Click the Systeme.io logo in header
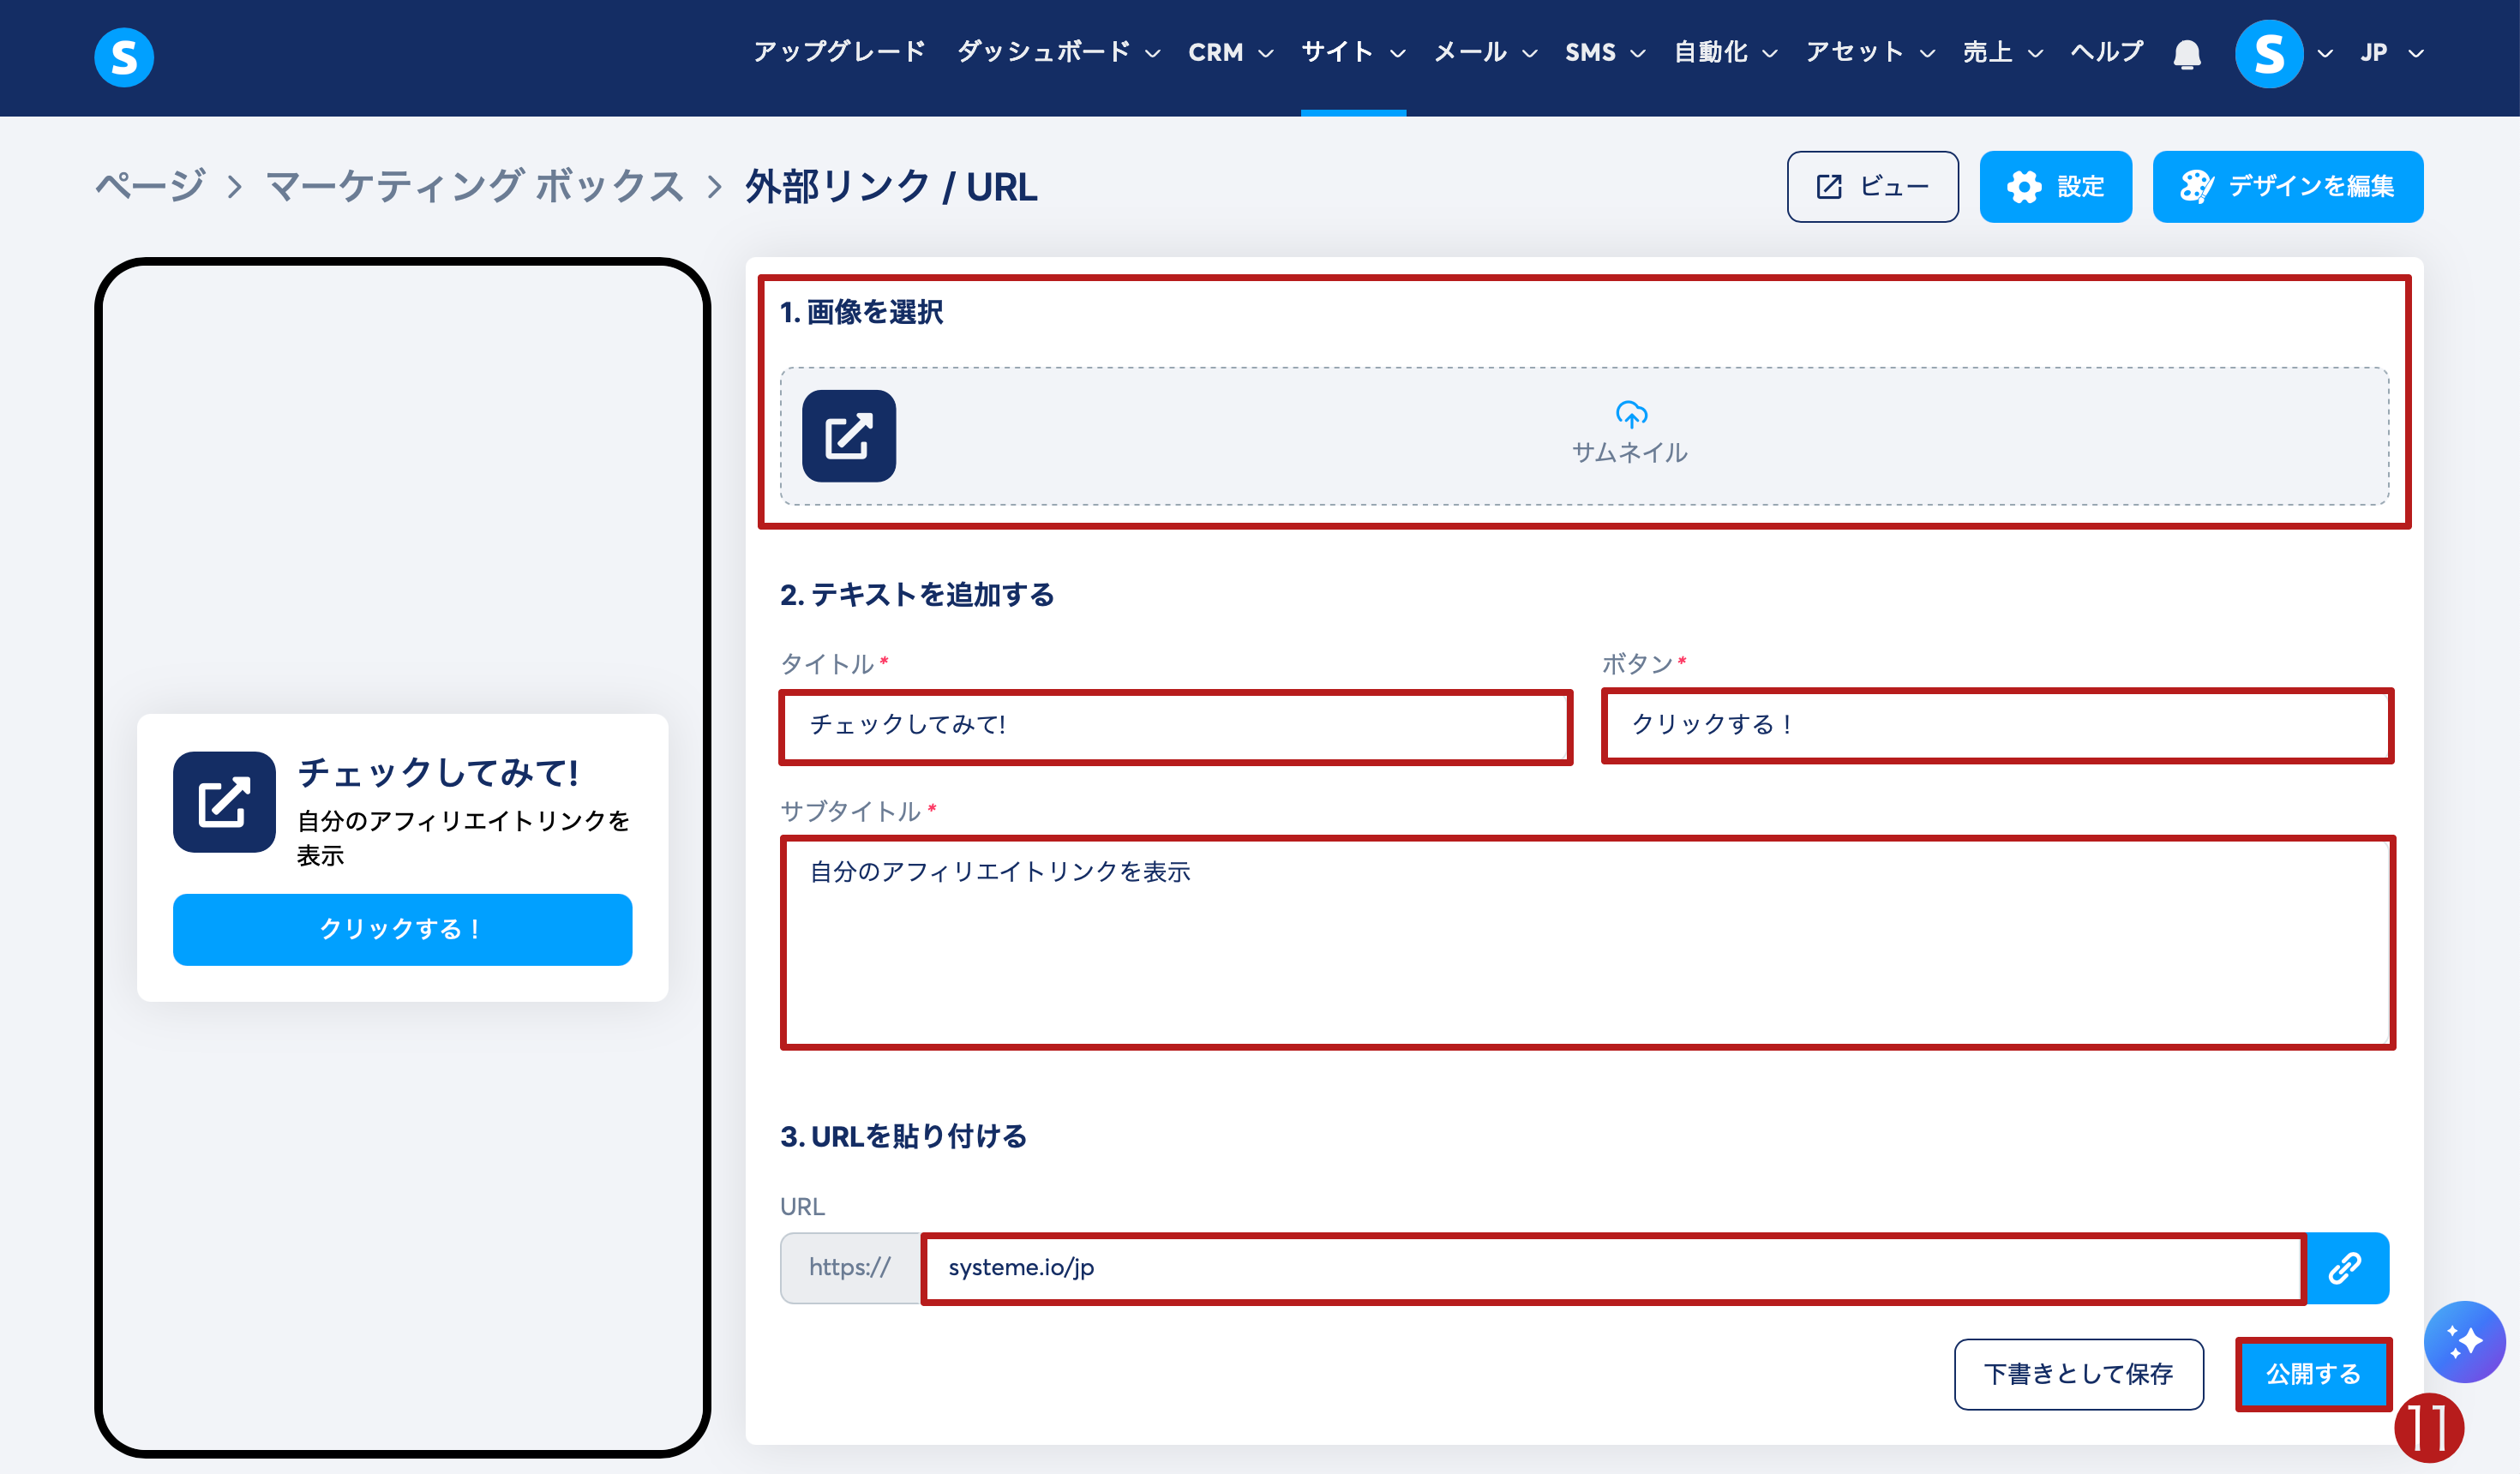The image size is (2520, 1474). coord(124,57)
